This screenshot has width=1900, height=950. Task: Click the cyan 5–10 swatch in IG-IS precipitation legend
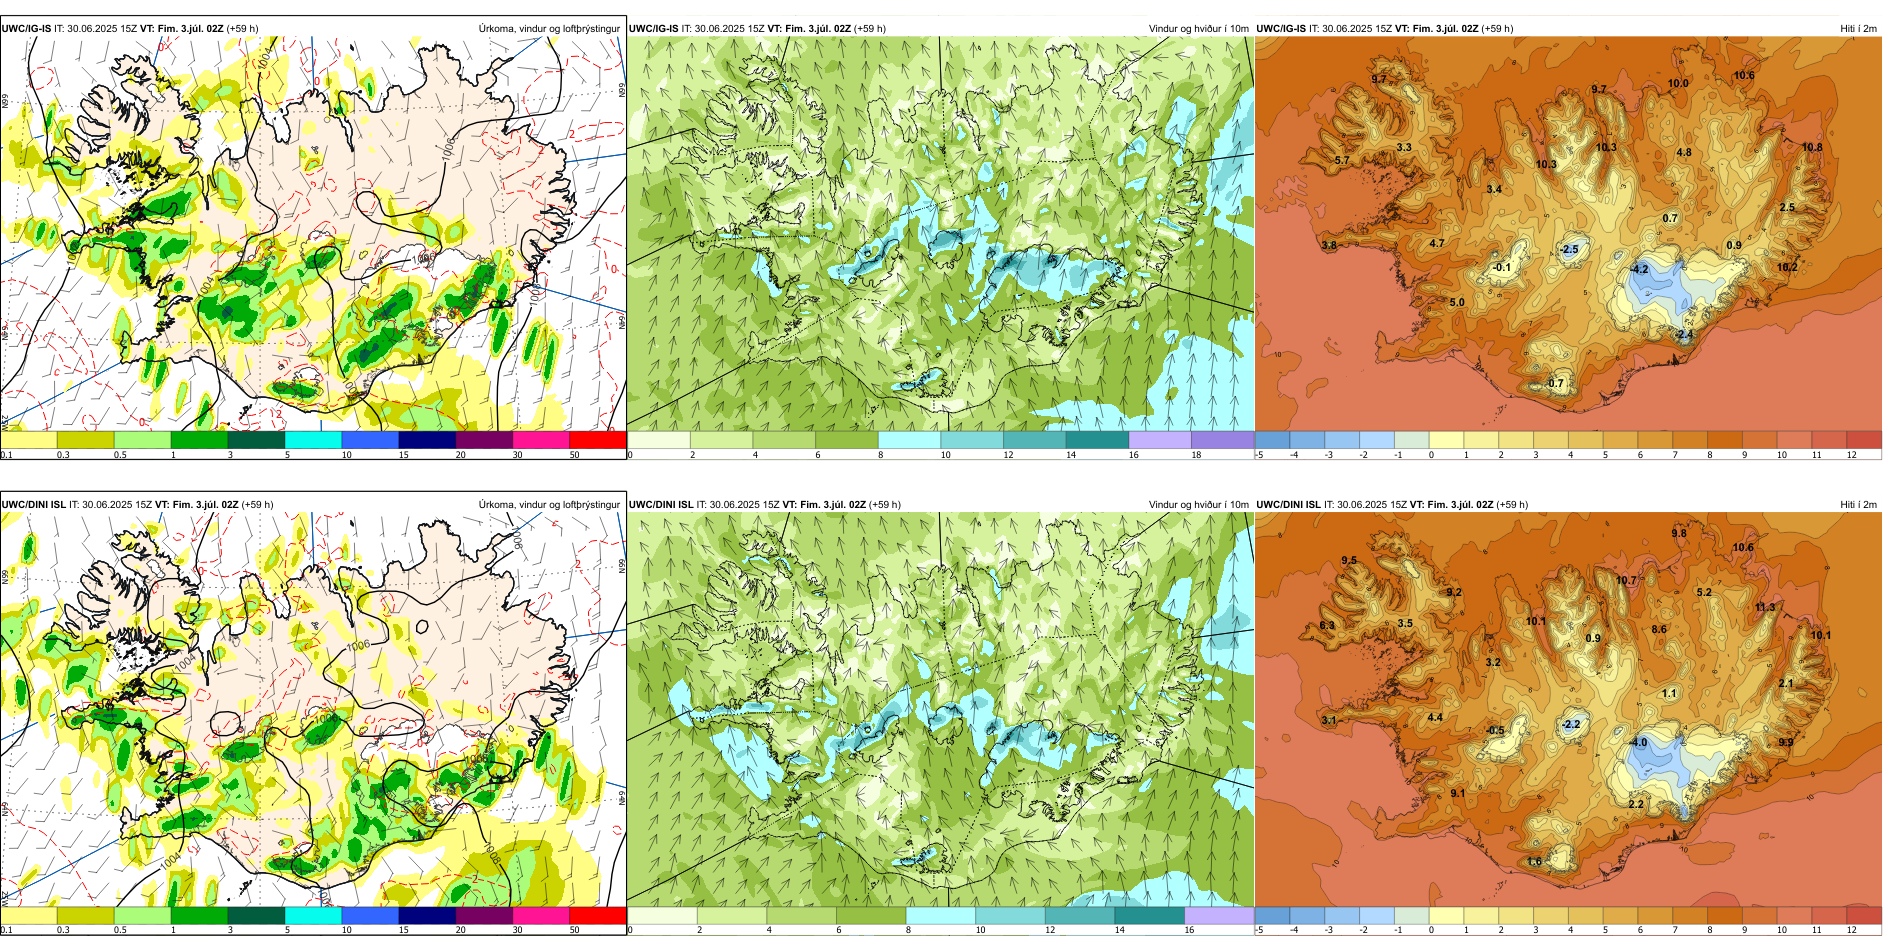[x=313, y=440]
